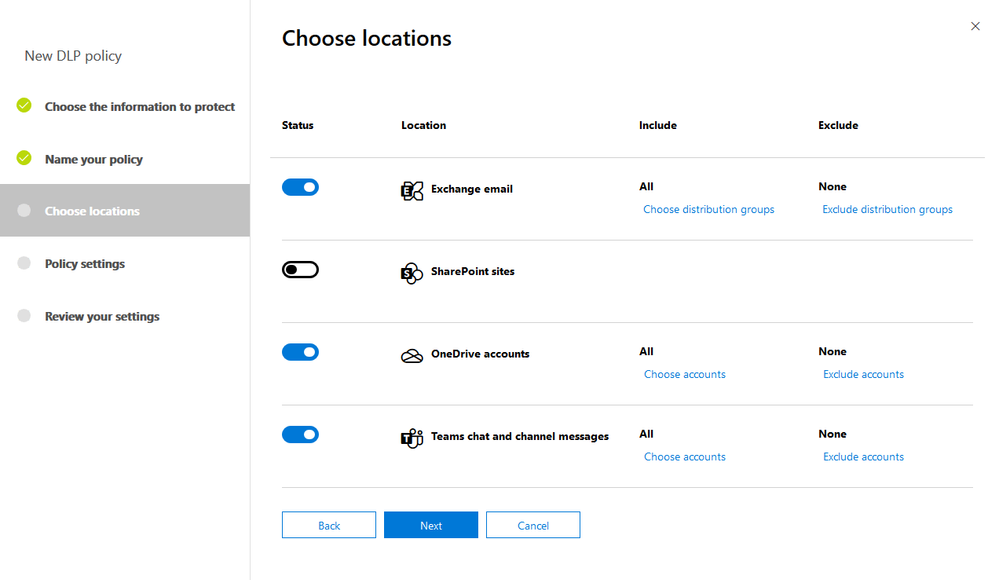
Task: Click the grey step circle beside Choose locations
Action: click(x=24, y=210)
